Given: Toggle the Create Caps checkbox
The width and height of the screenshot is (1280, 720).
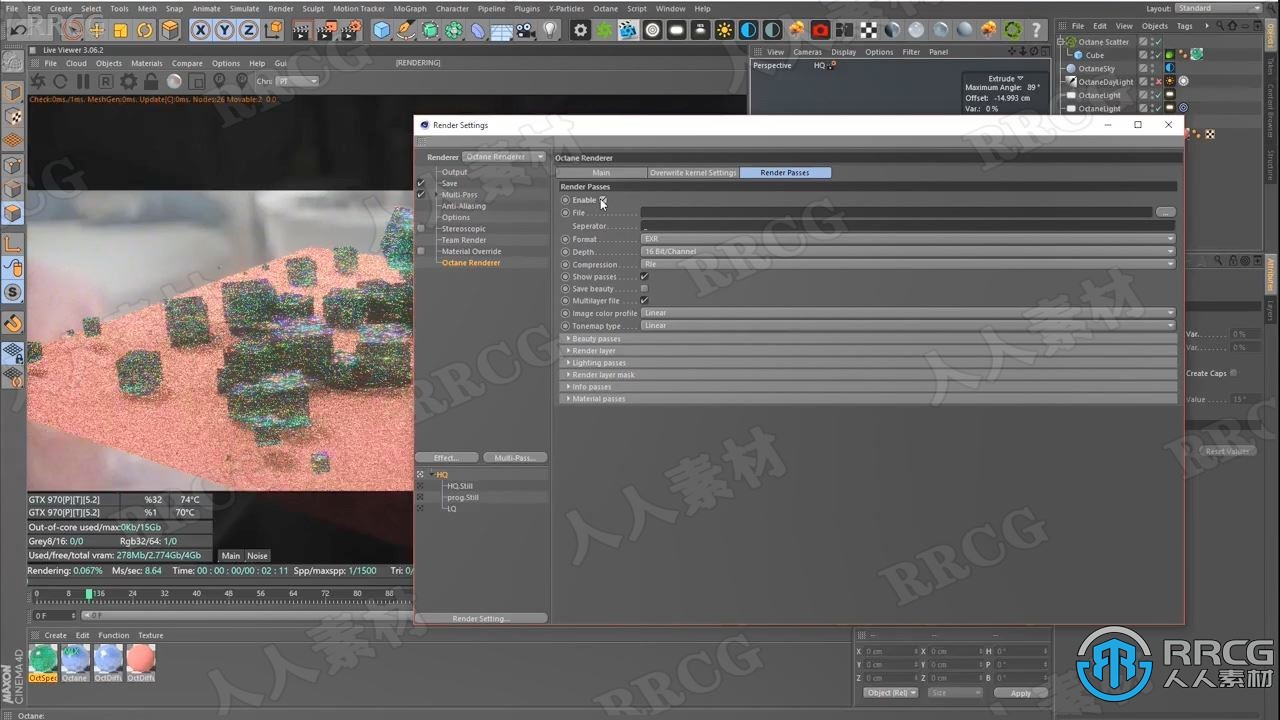Looking at the screenshot, I should (1233, 373).
